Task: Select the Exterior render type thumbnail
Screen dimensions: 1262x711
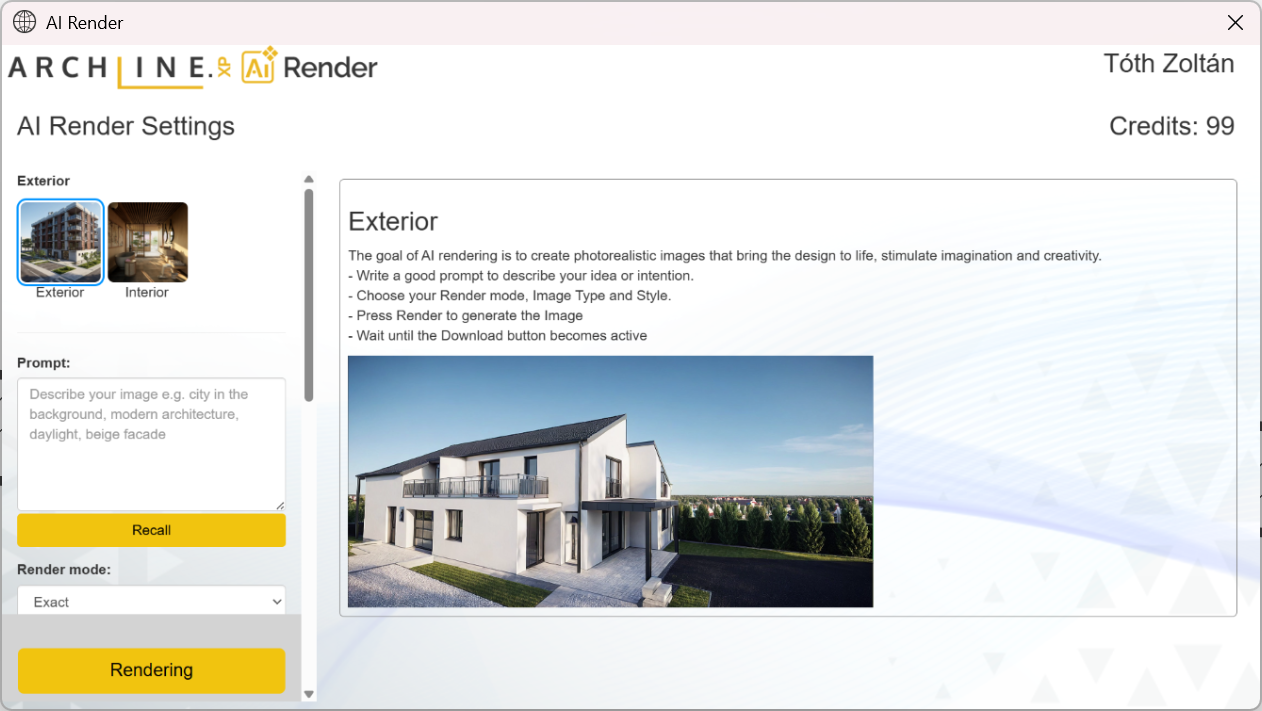Action: (60, 241)
